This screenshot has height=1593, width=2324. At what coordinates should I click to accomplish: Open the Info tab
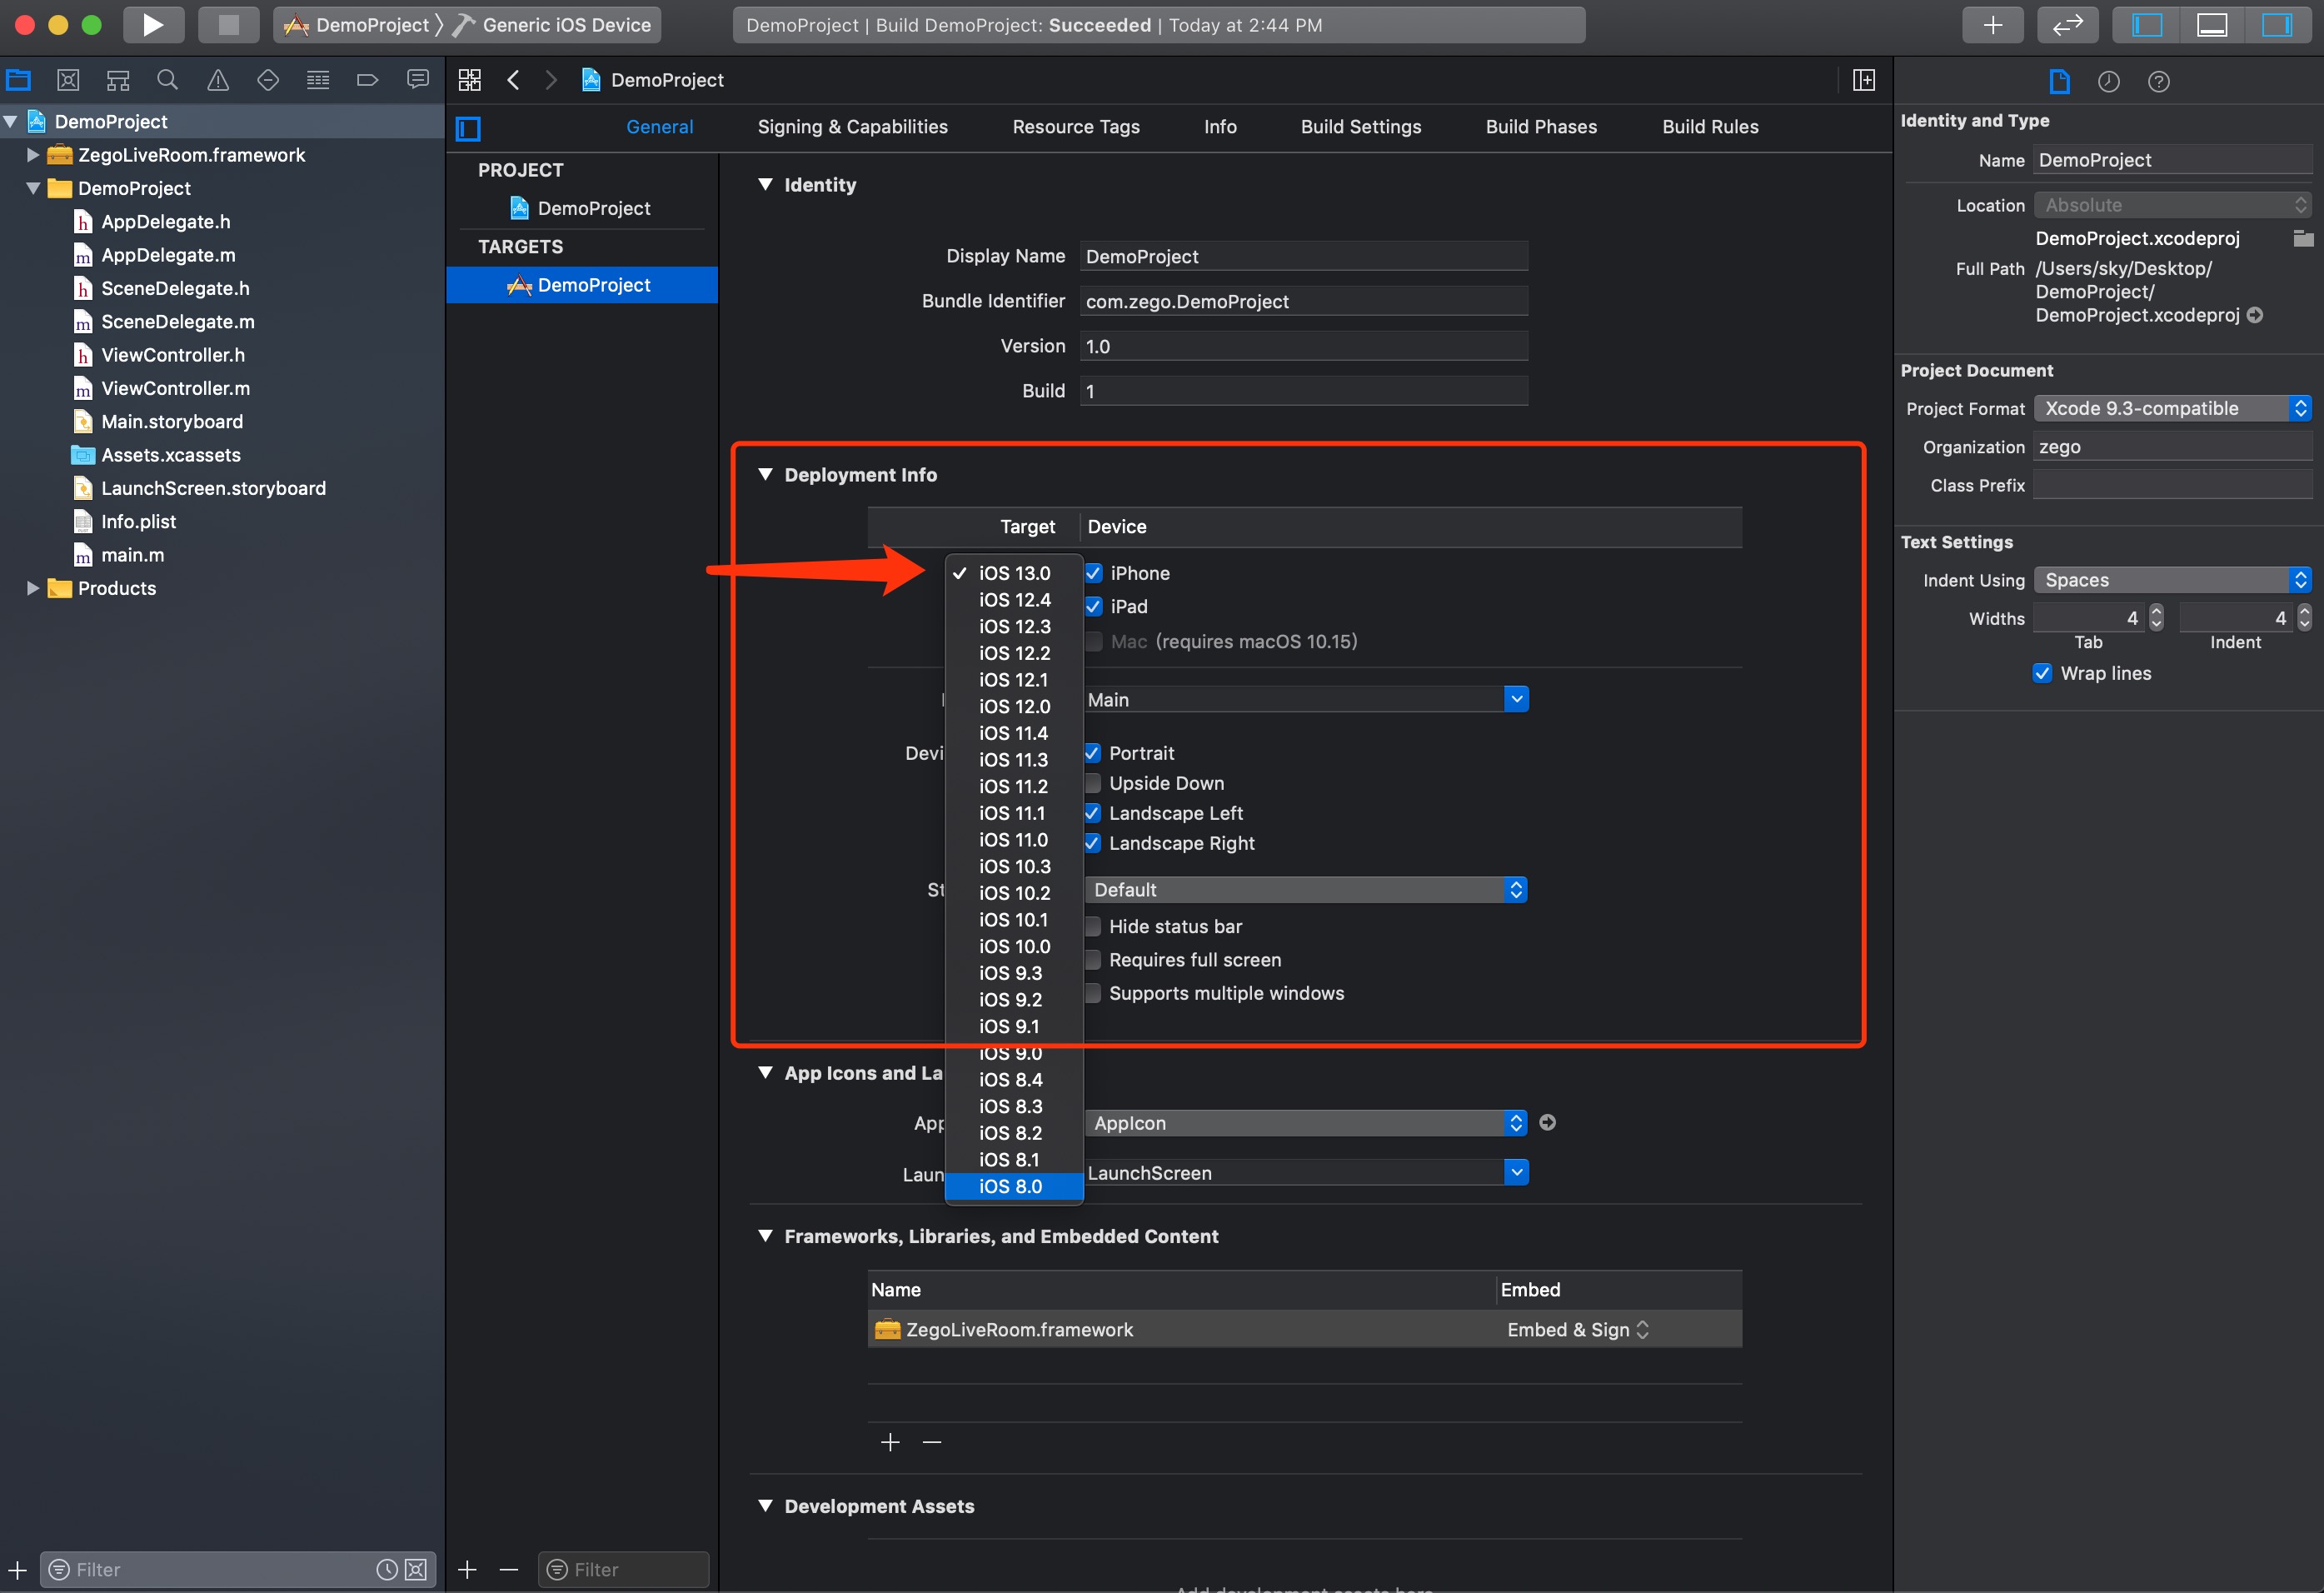(1220, 127)
